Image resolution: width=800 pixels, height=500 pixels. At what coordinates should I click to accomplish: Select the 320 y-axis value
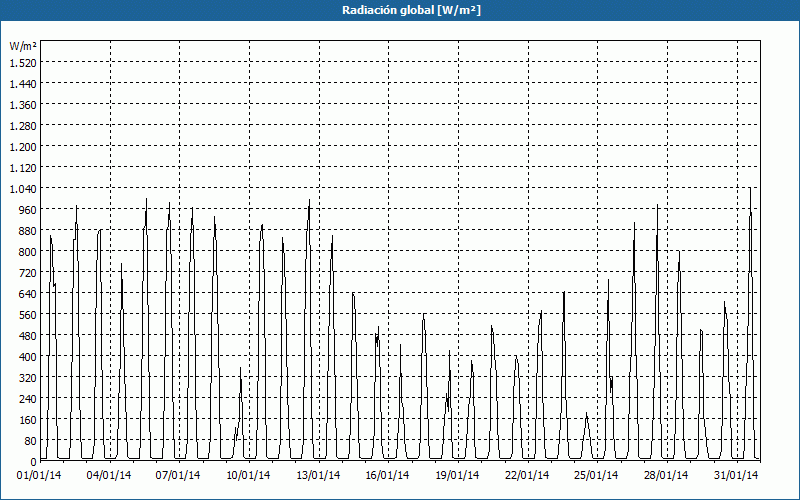28,378
